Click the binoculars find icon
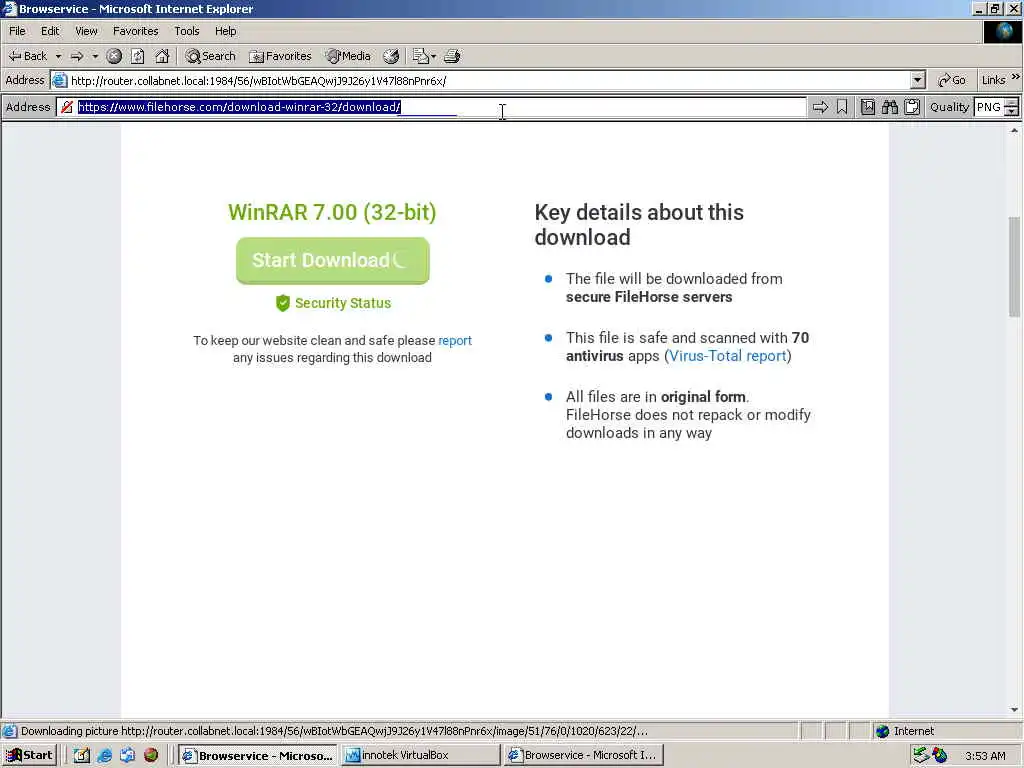This screenshot has width=1024, height=768. pyautogui.click(x=889, y=107)
